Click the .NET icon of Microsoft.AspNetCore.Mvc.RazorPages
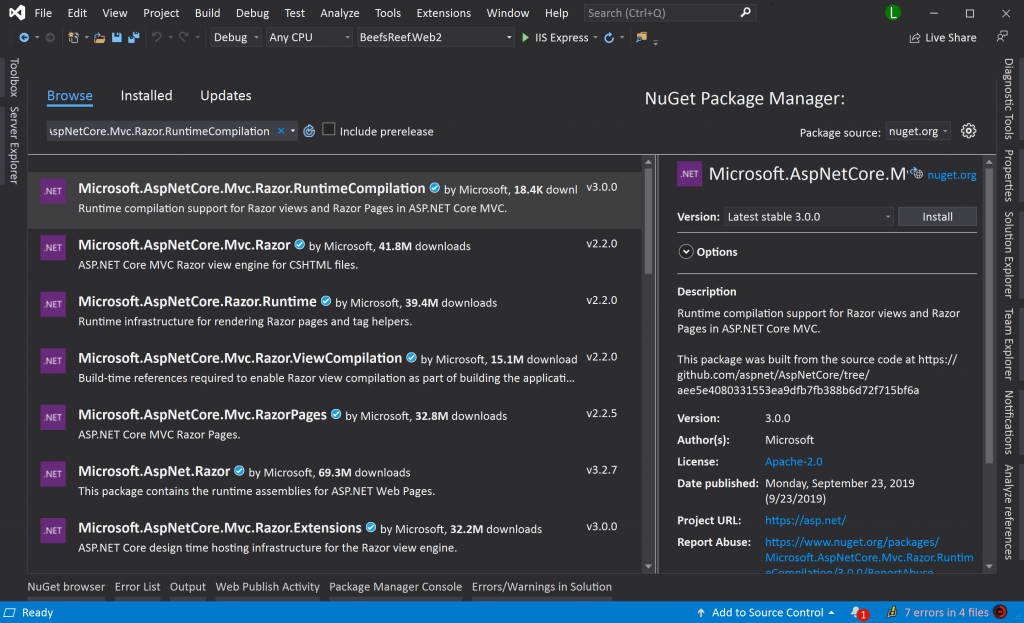1024x623 pixels. [x=53, y=417]
